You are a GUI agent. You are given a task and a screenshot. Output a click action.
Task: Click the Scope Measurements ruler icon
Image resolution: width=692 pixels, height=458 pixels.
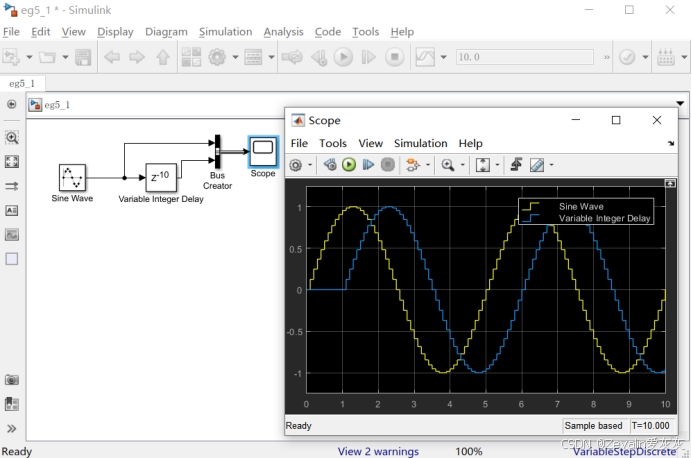tap(537, 165)
